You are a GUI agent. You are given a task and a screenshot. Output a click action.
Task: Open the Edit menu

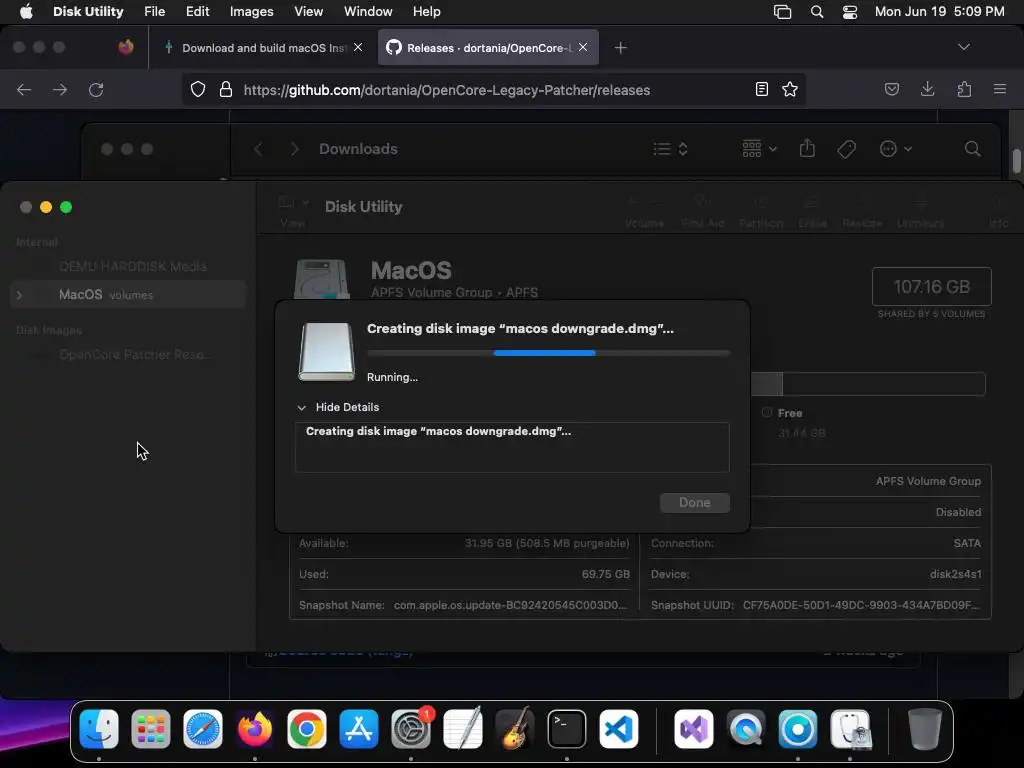(x=197, y=12)
